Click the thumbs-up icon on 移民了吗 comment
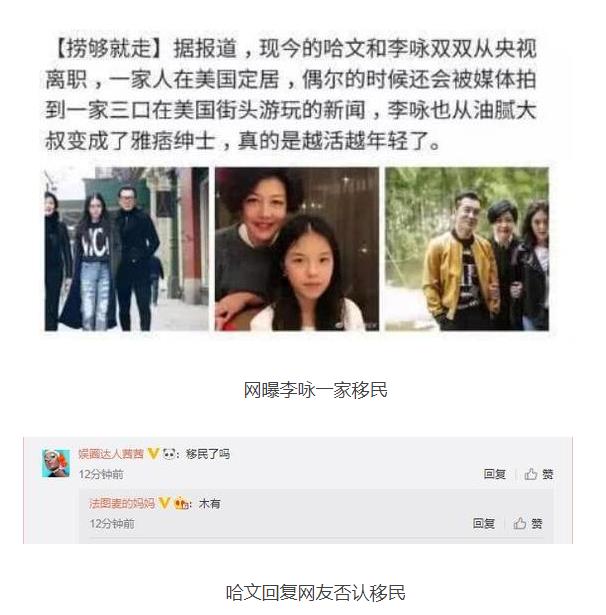The height and width of the screenshot is (615, 606). point(531,474)
